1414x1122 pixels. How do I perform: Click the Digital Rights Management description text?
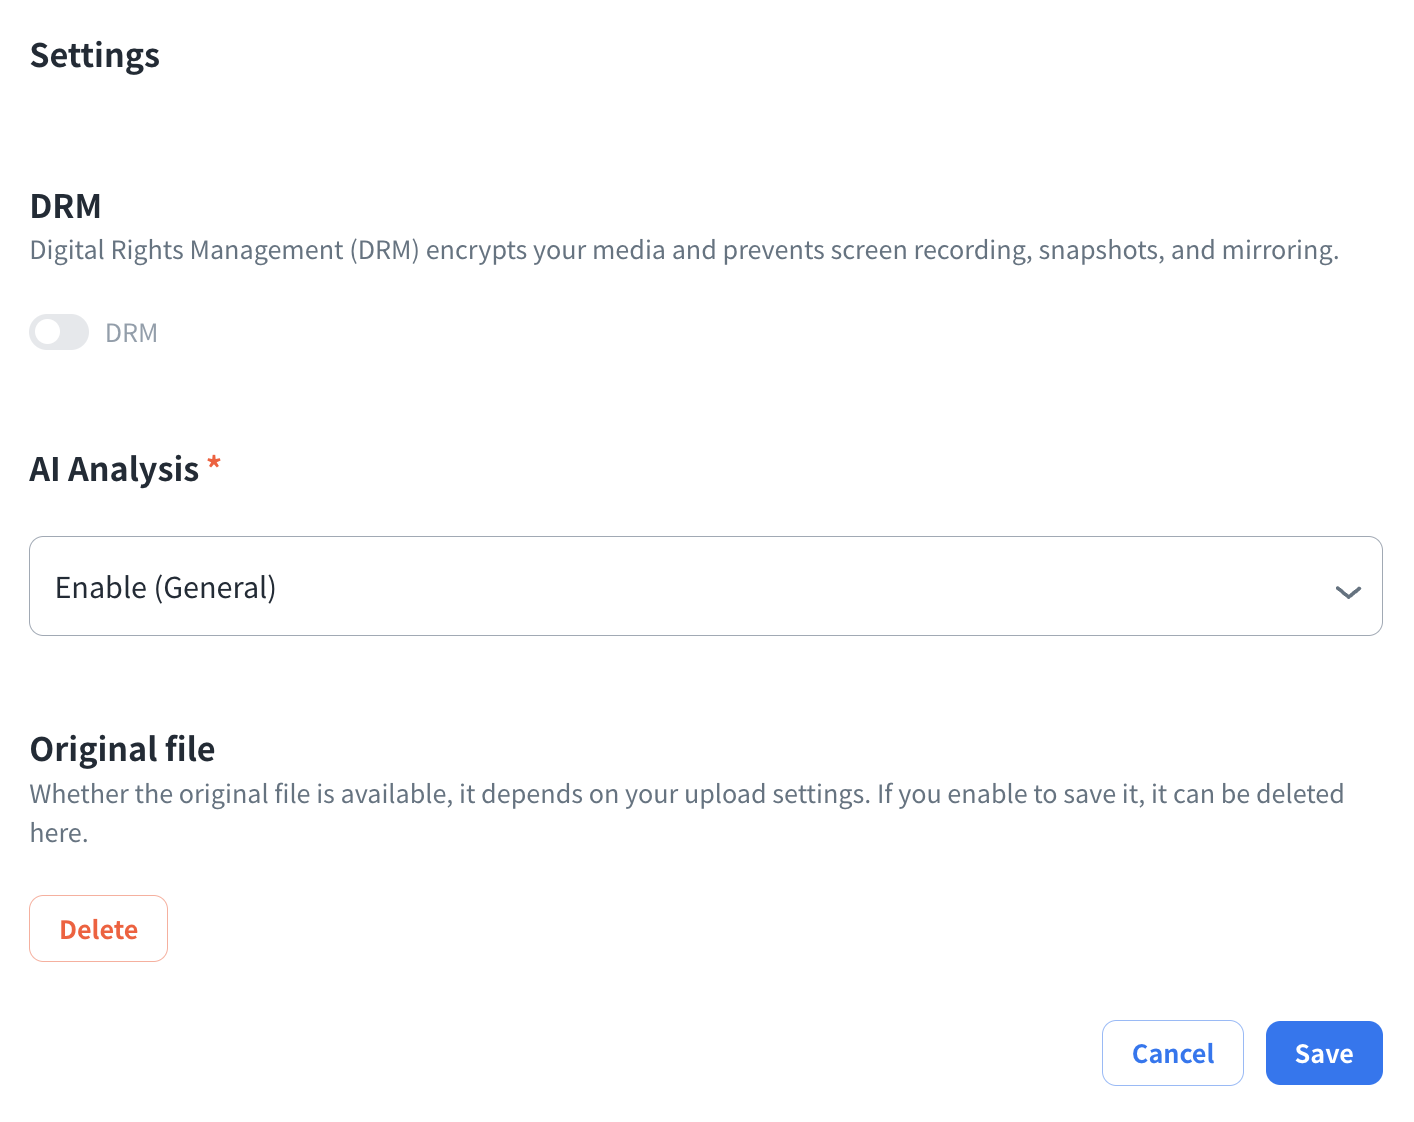[x=684, y=250]
